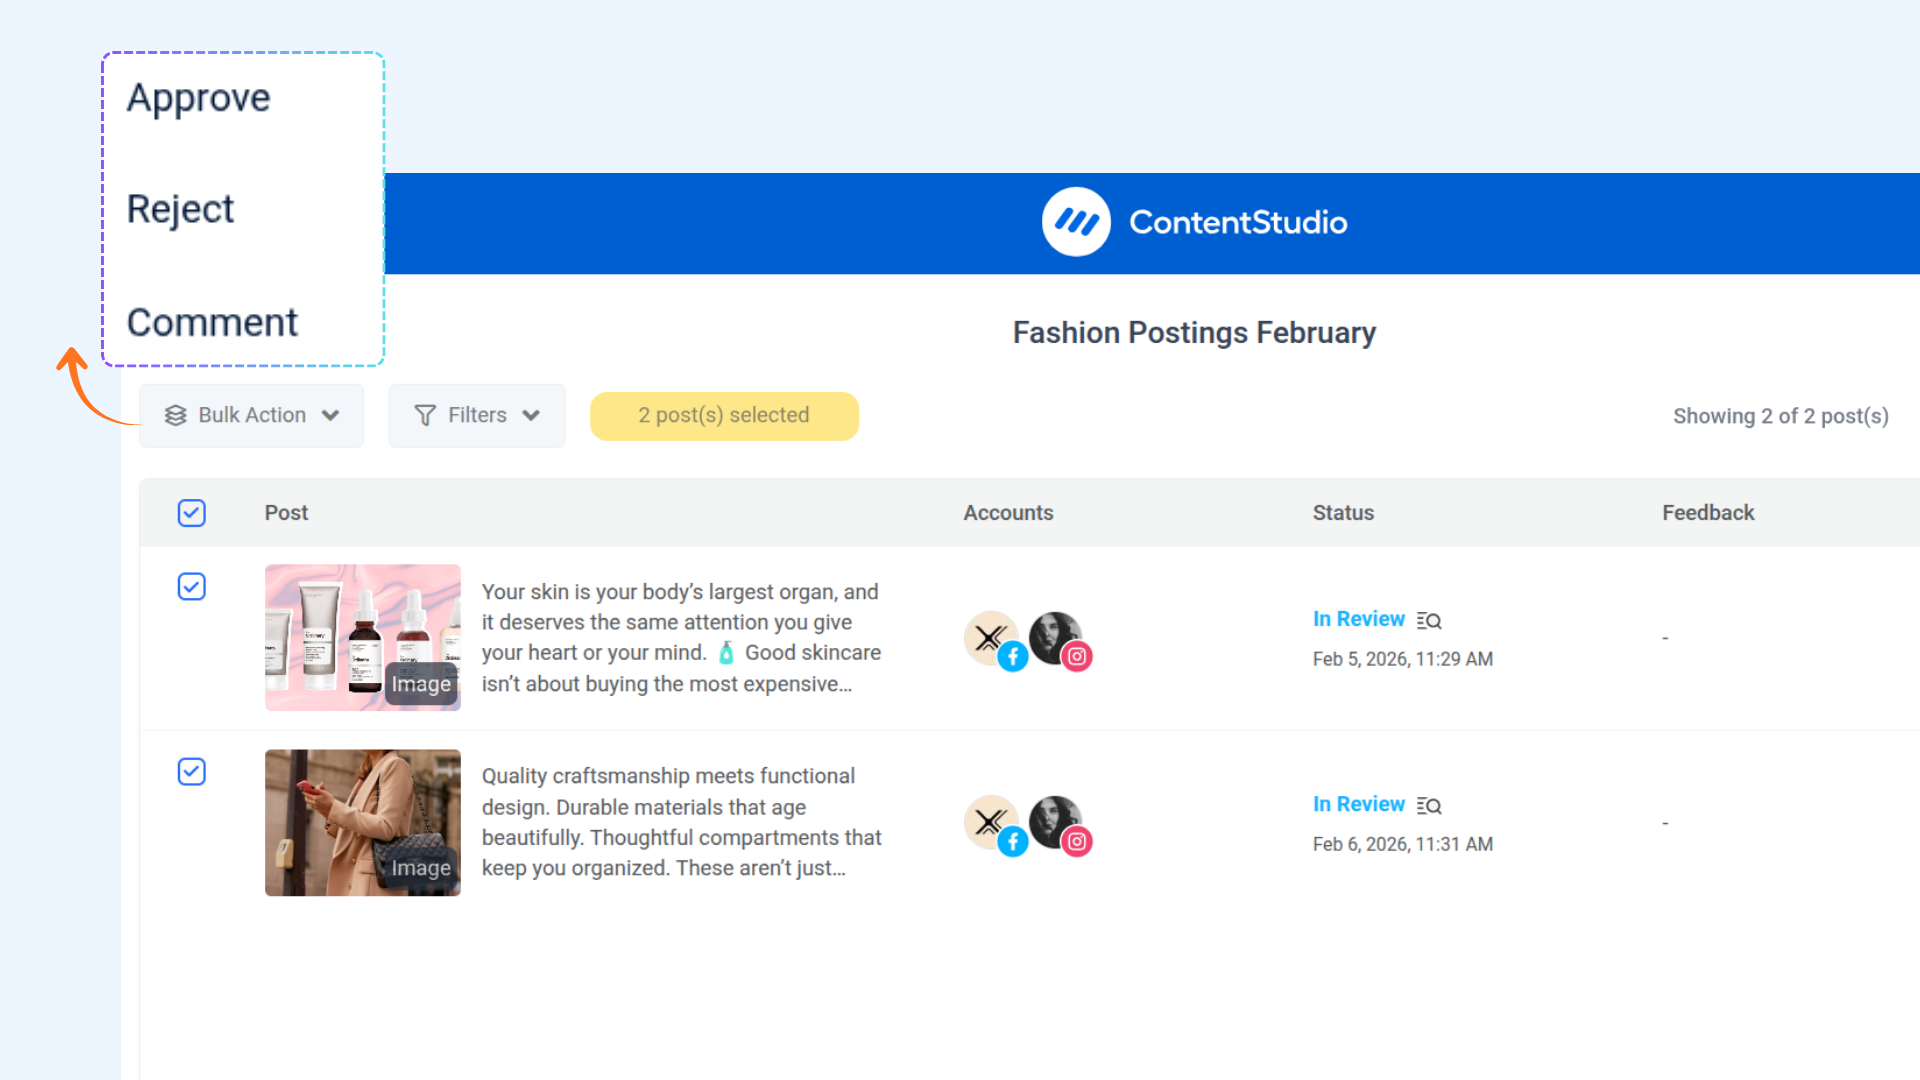The height and width of the screenshot is (1080, 1920).
Task: Expand the Bulk Action dropdown chevron
Action: 331,415
